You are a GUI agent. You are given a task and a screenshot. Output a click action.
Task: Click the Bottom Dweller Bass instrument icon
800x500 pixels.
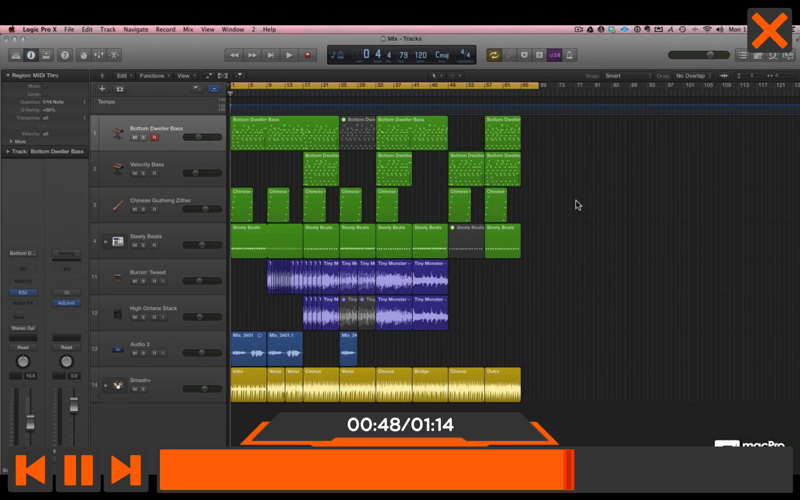(118, 133)
